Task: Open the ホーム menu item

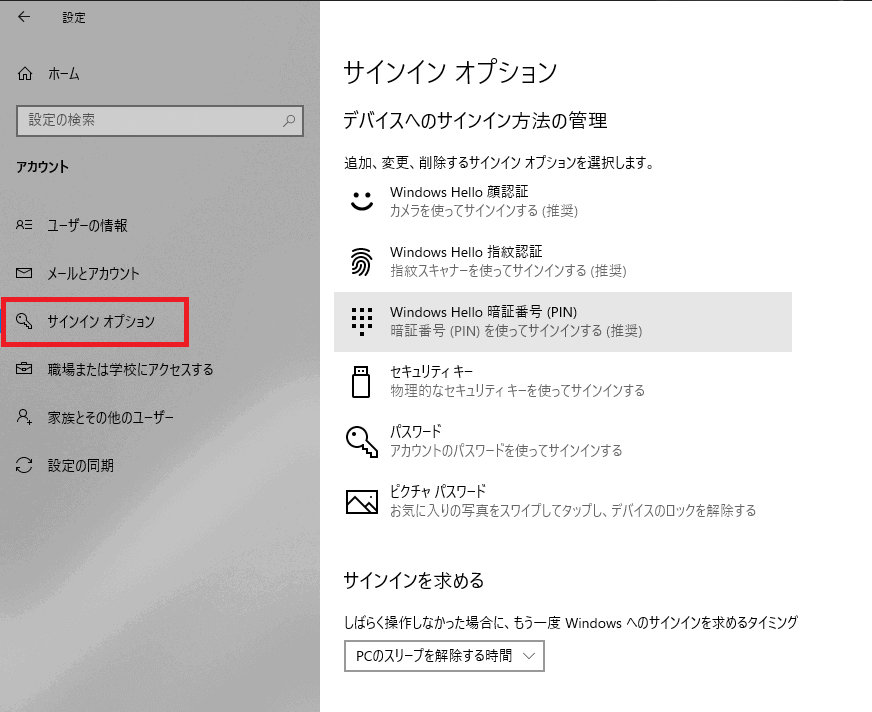Action: coord(64,73)
